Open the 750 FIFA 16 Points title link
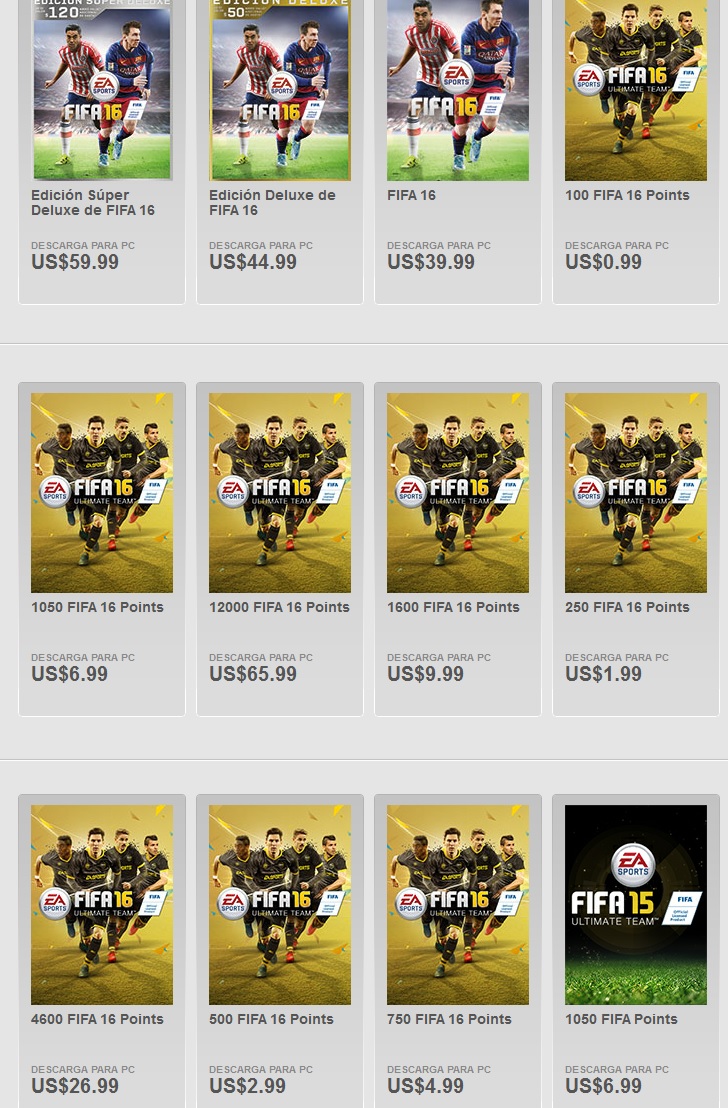 tap(450, 1019)
